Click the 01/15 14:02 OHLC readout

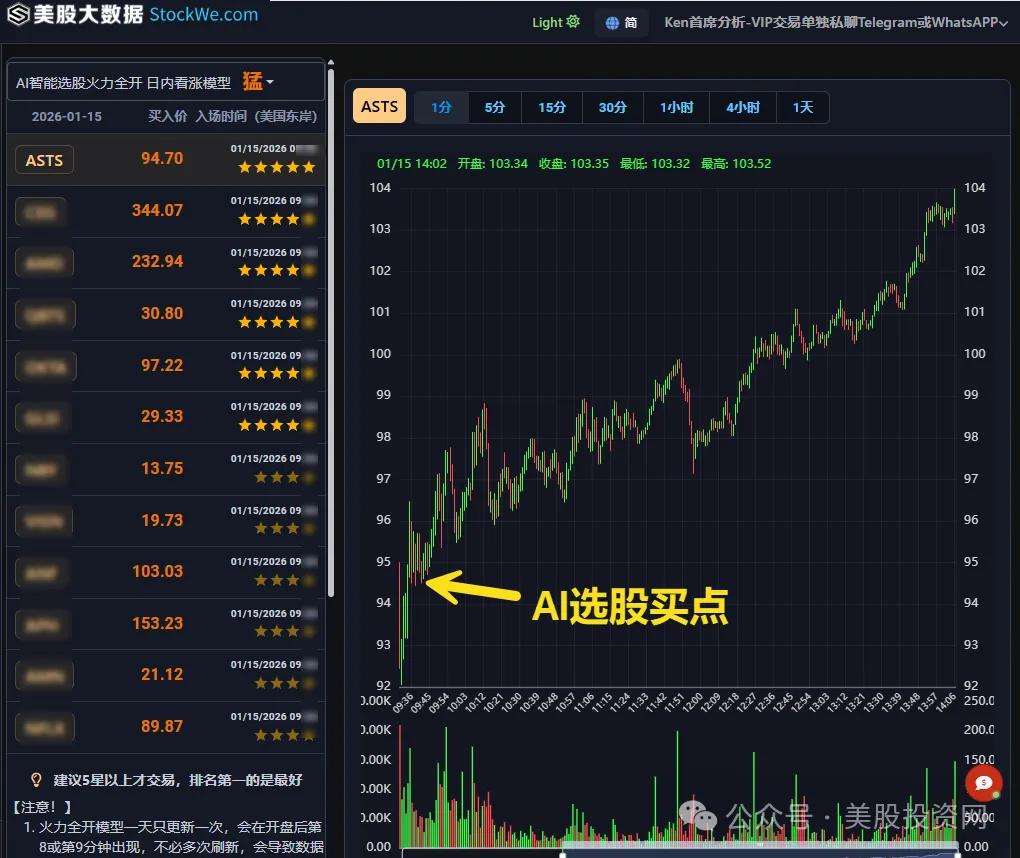click(x=573, y=163)
